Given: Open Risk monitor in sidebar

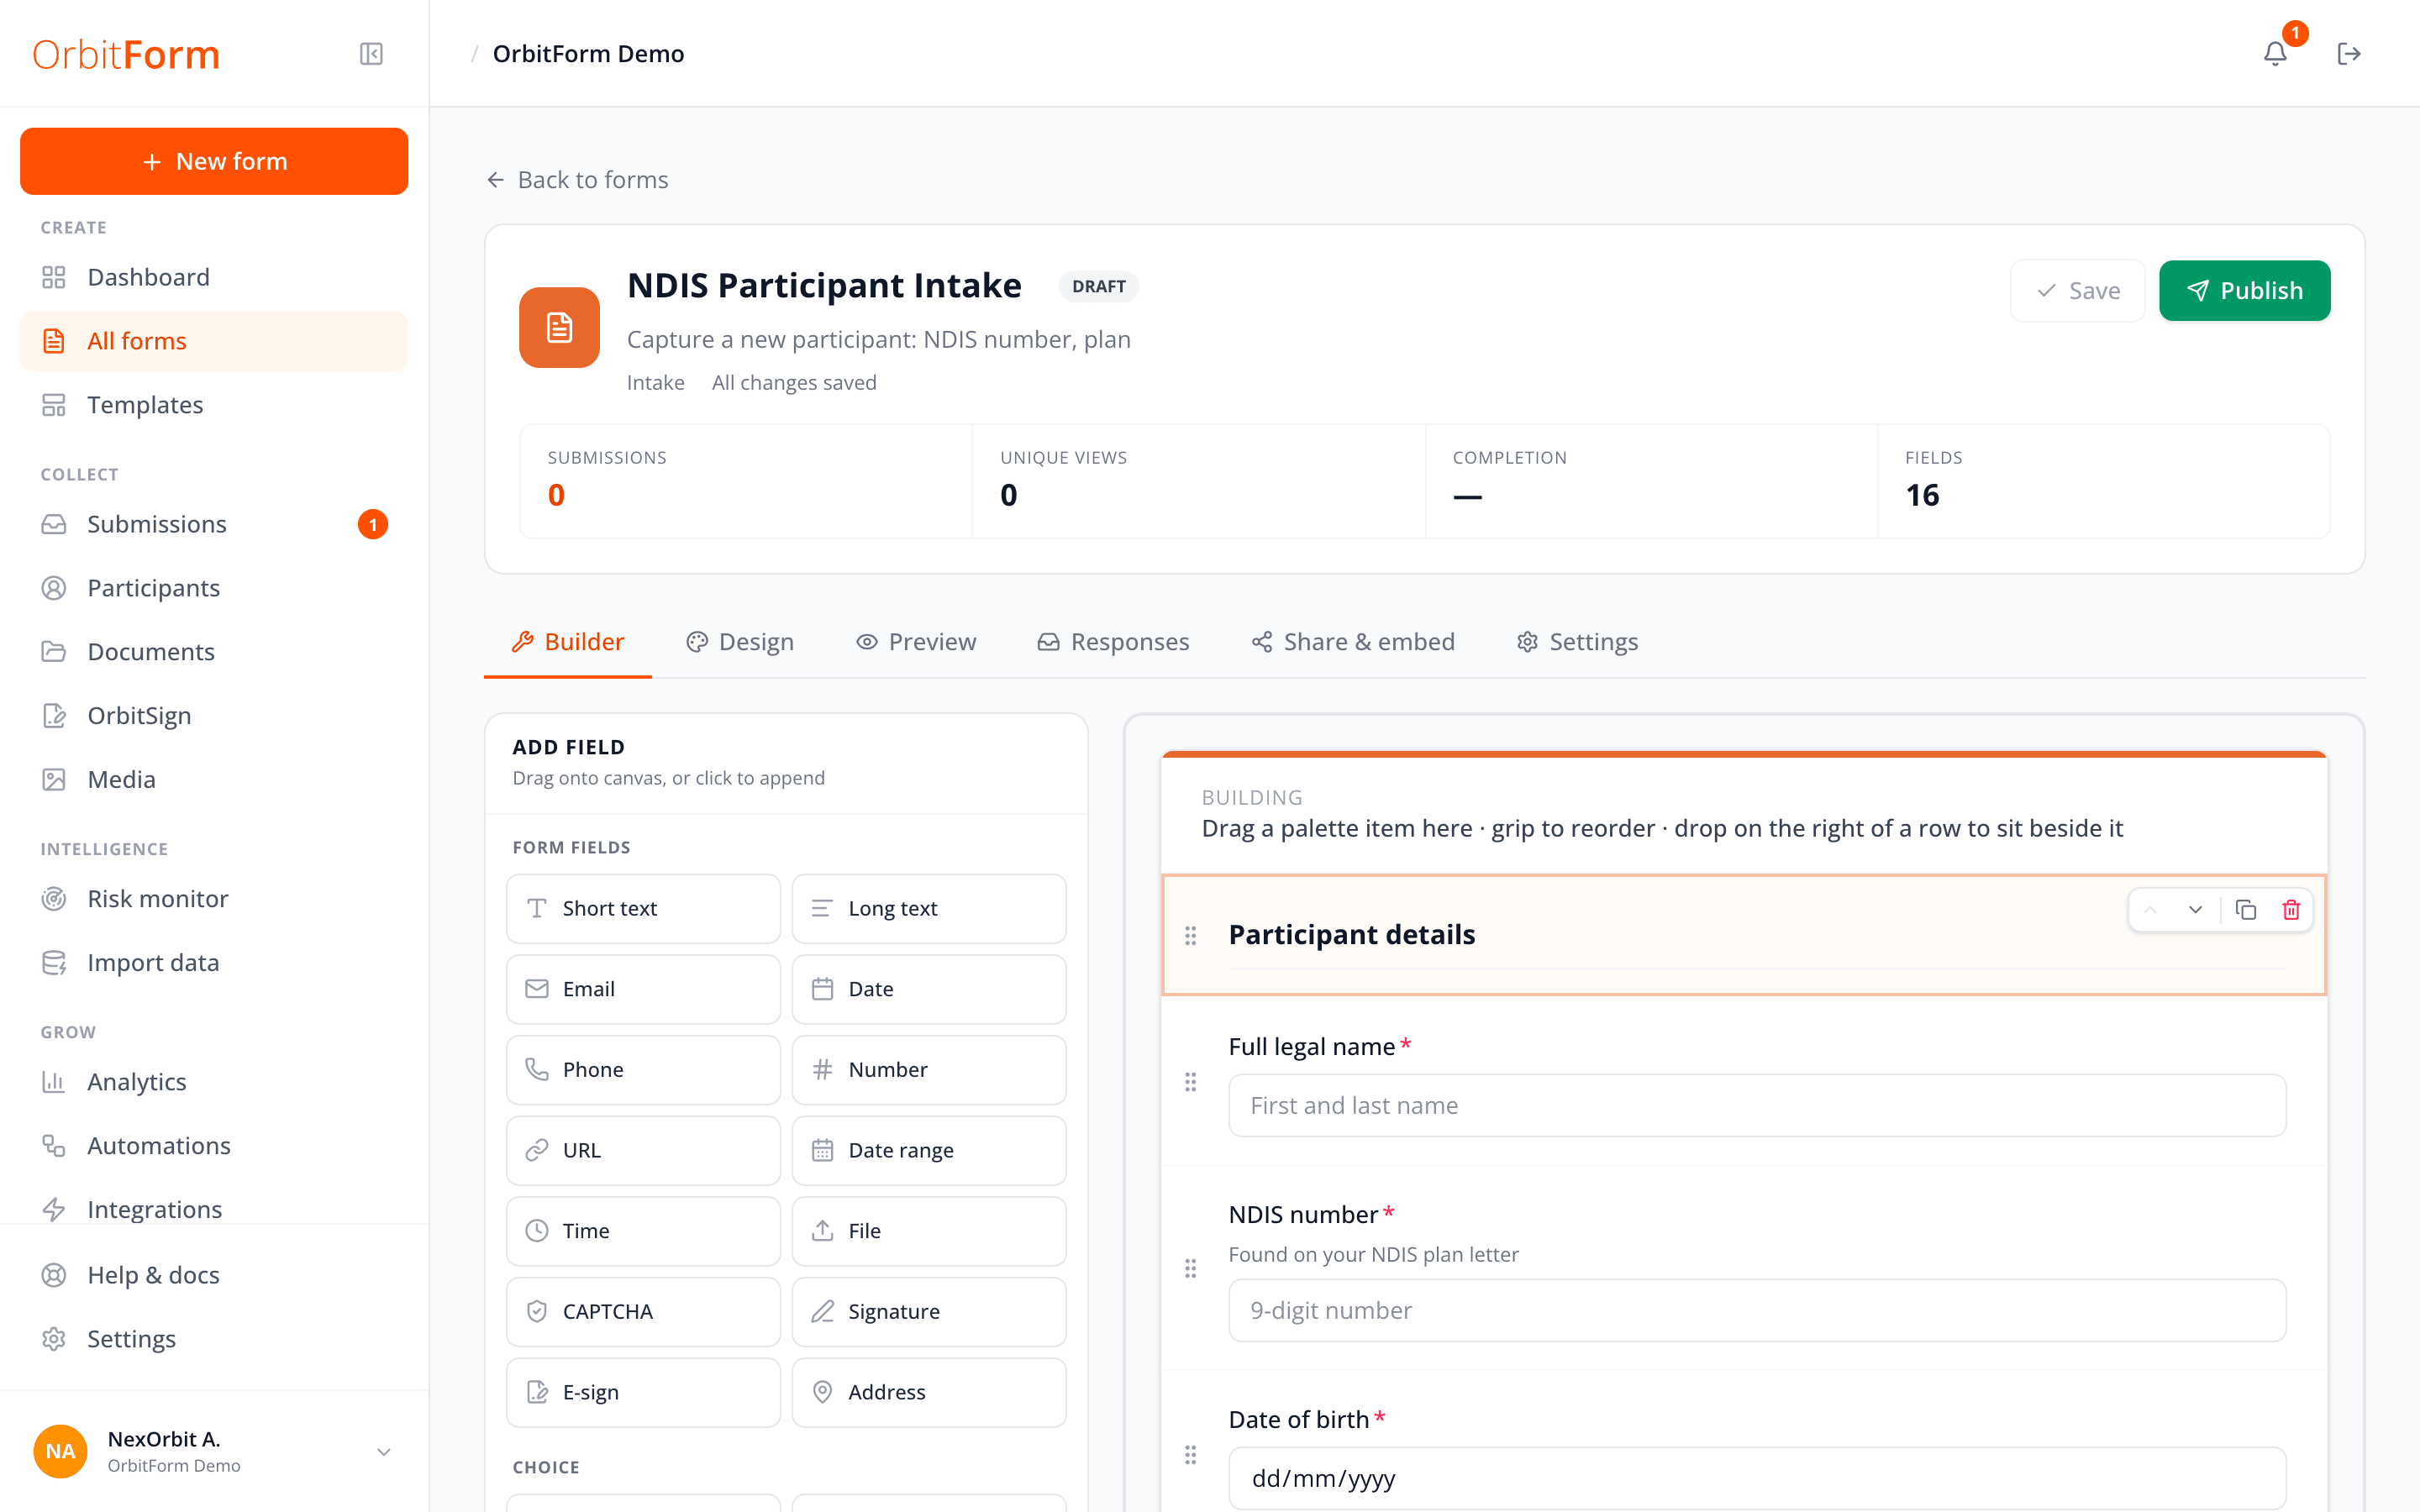Looking at the screenshot, I should coord(214,899).
